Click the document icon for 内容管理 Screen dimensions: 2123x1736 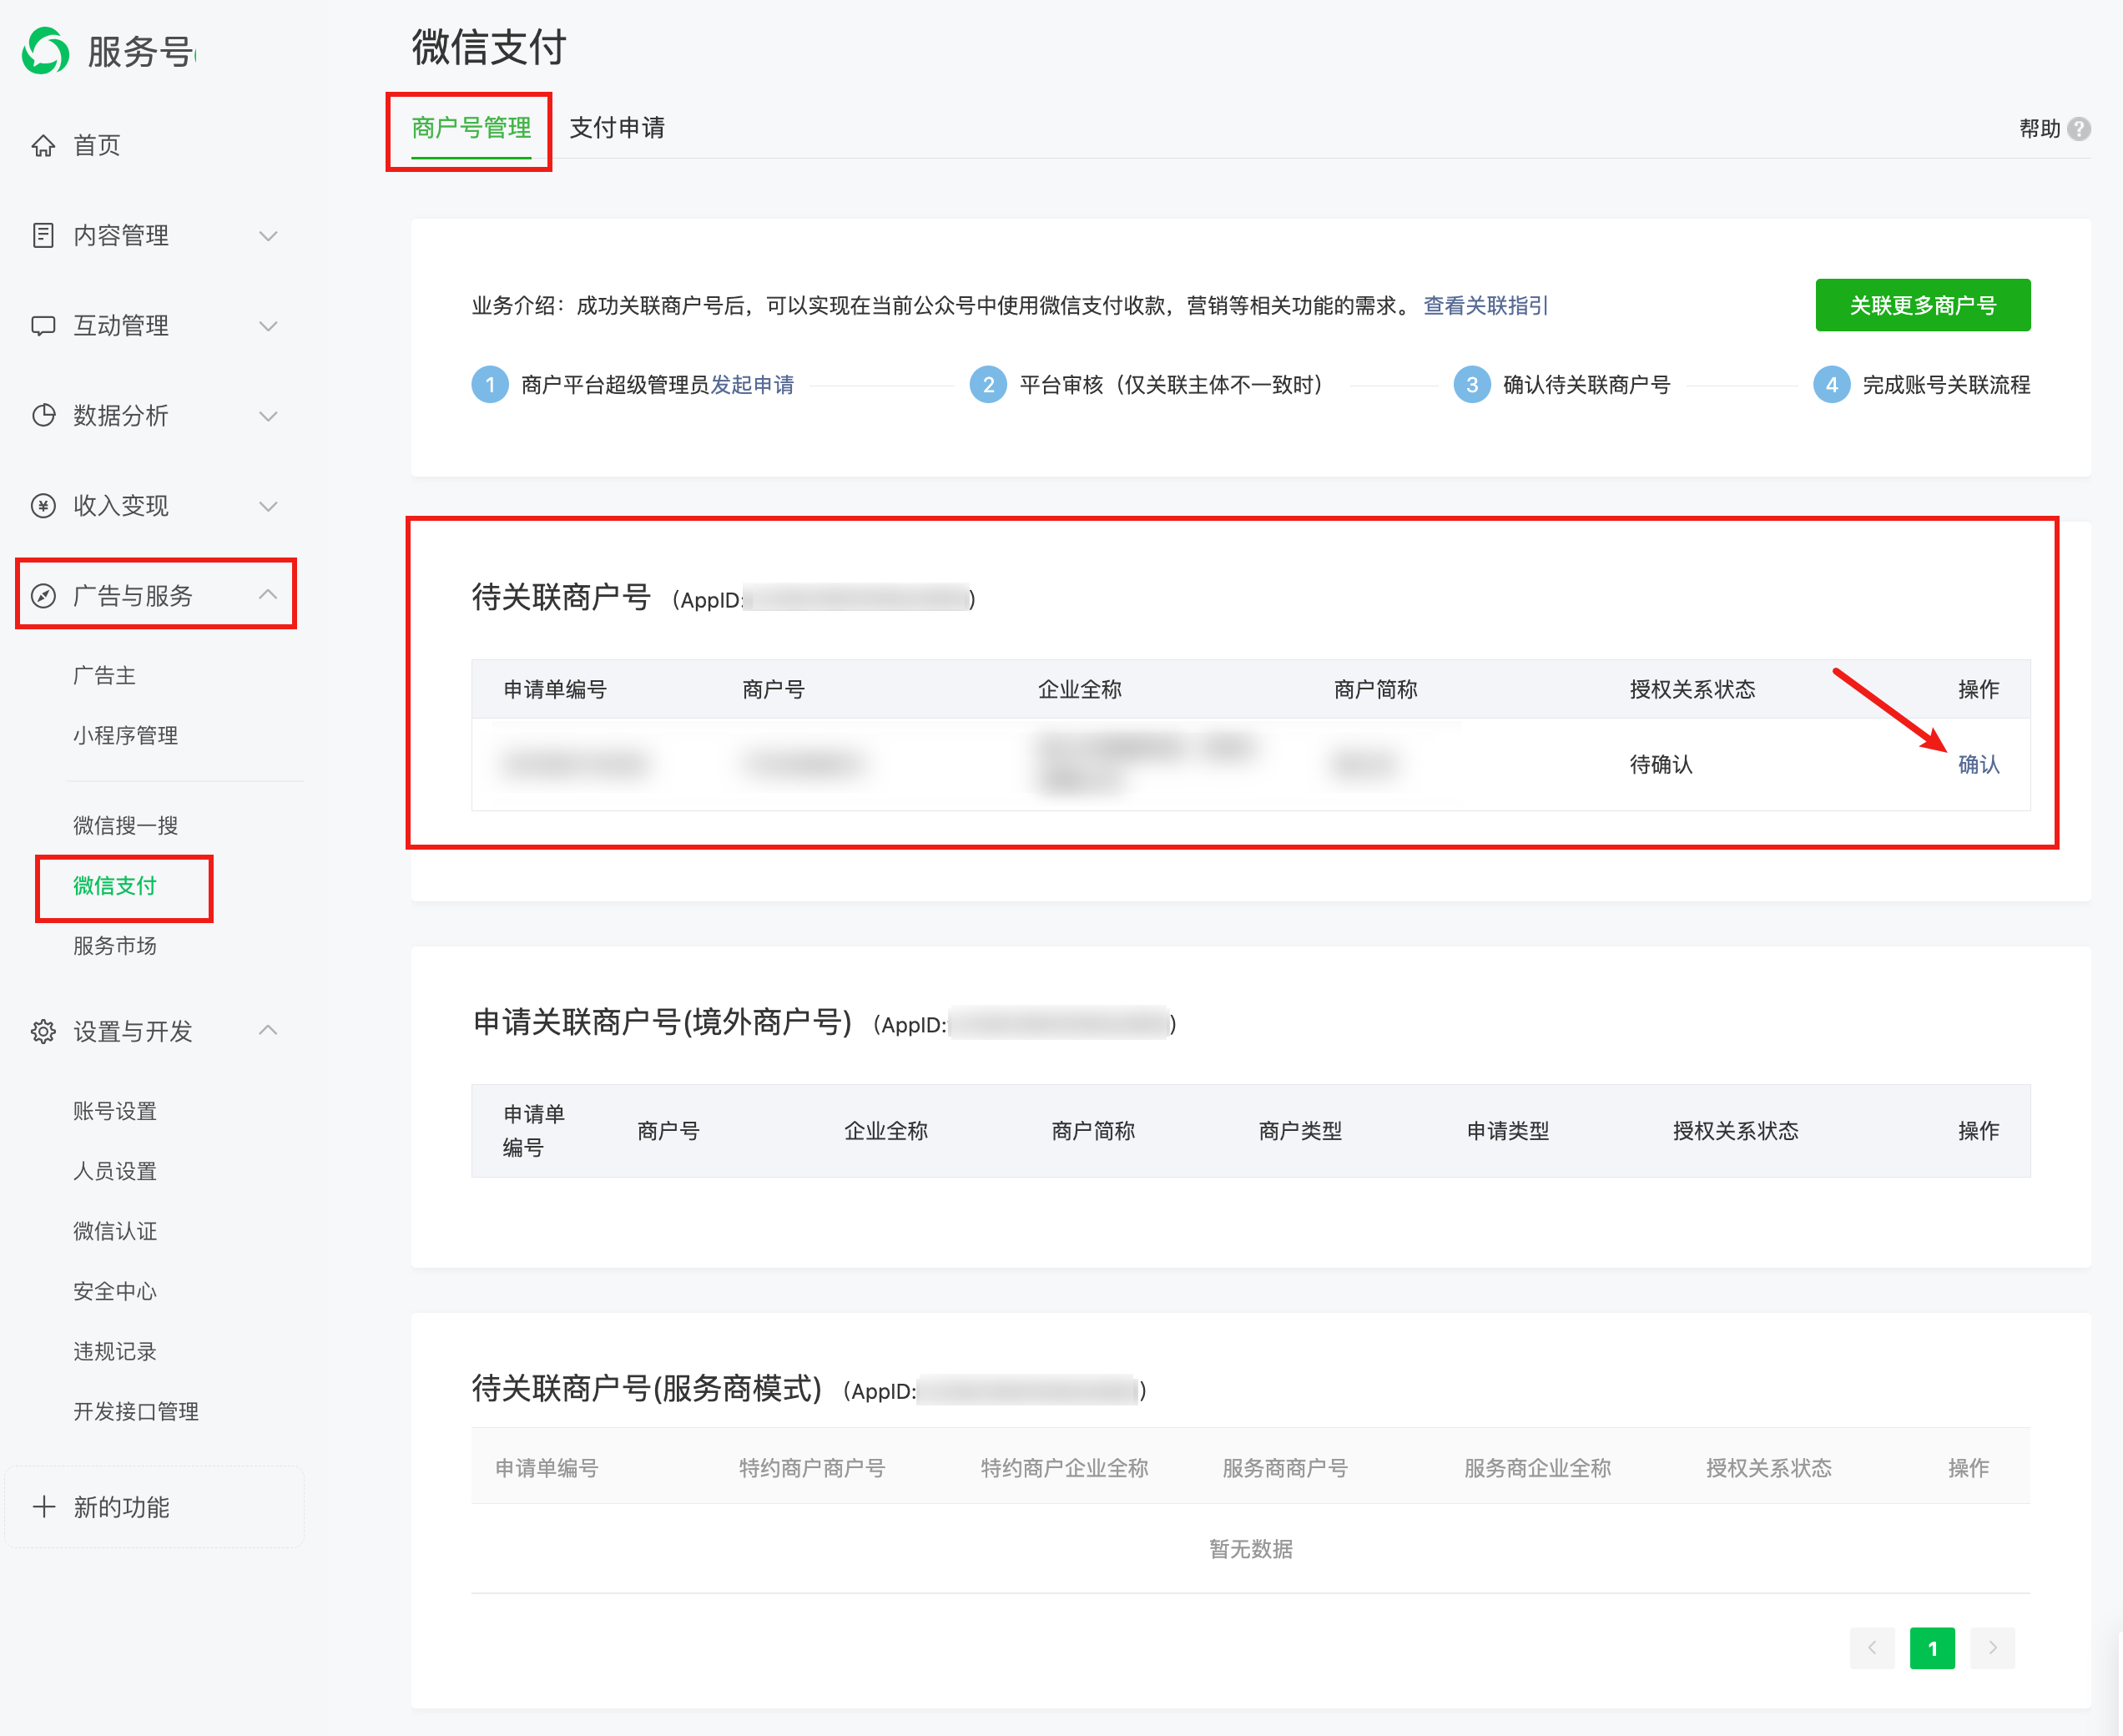(43, 236)
